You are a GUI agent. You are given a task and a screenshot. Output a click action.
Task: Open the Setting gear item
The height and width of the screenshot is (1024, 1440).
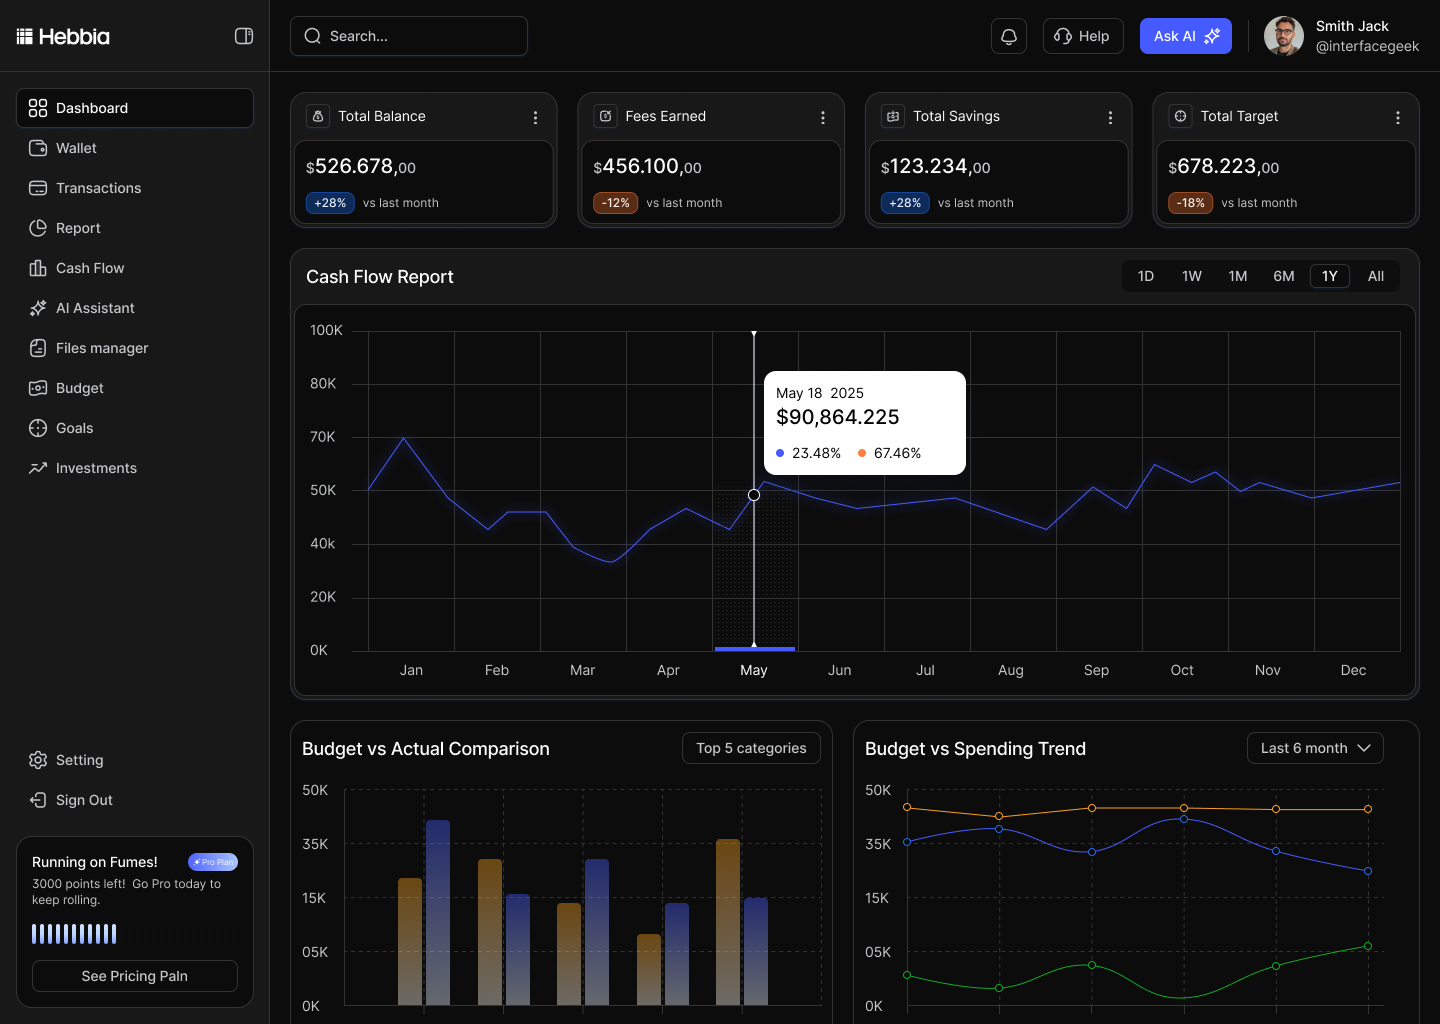[x=79, y=760]
